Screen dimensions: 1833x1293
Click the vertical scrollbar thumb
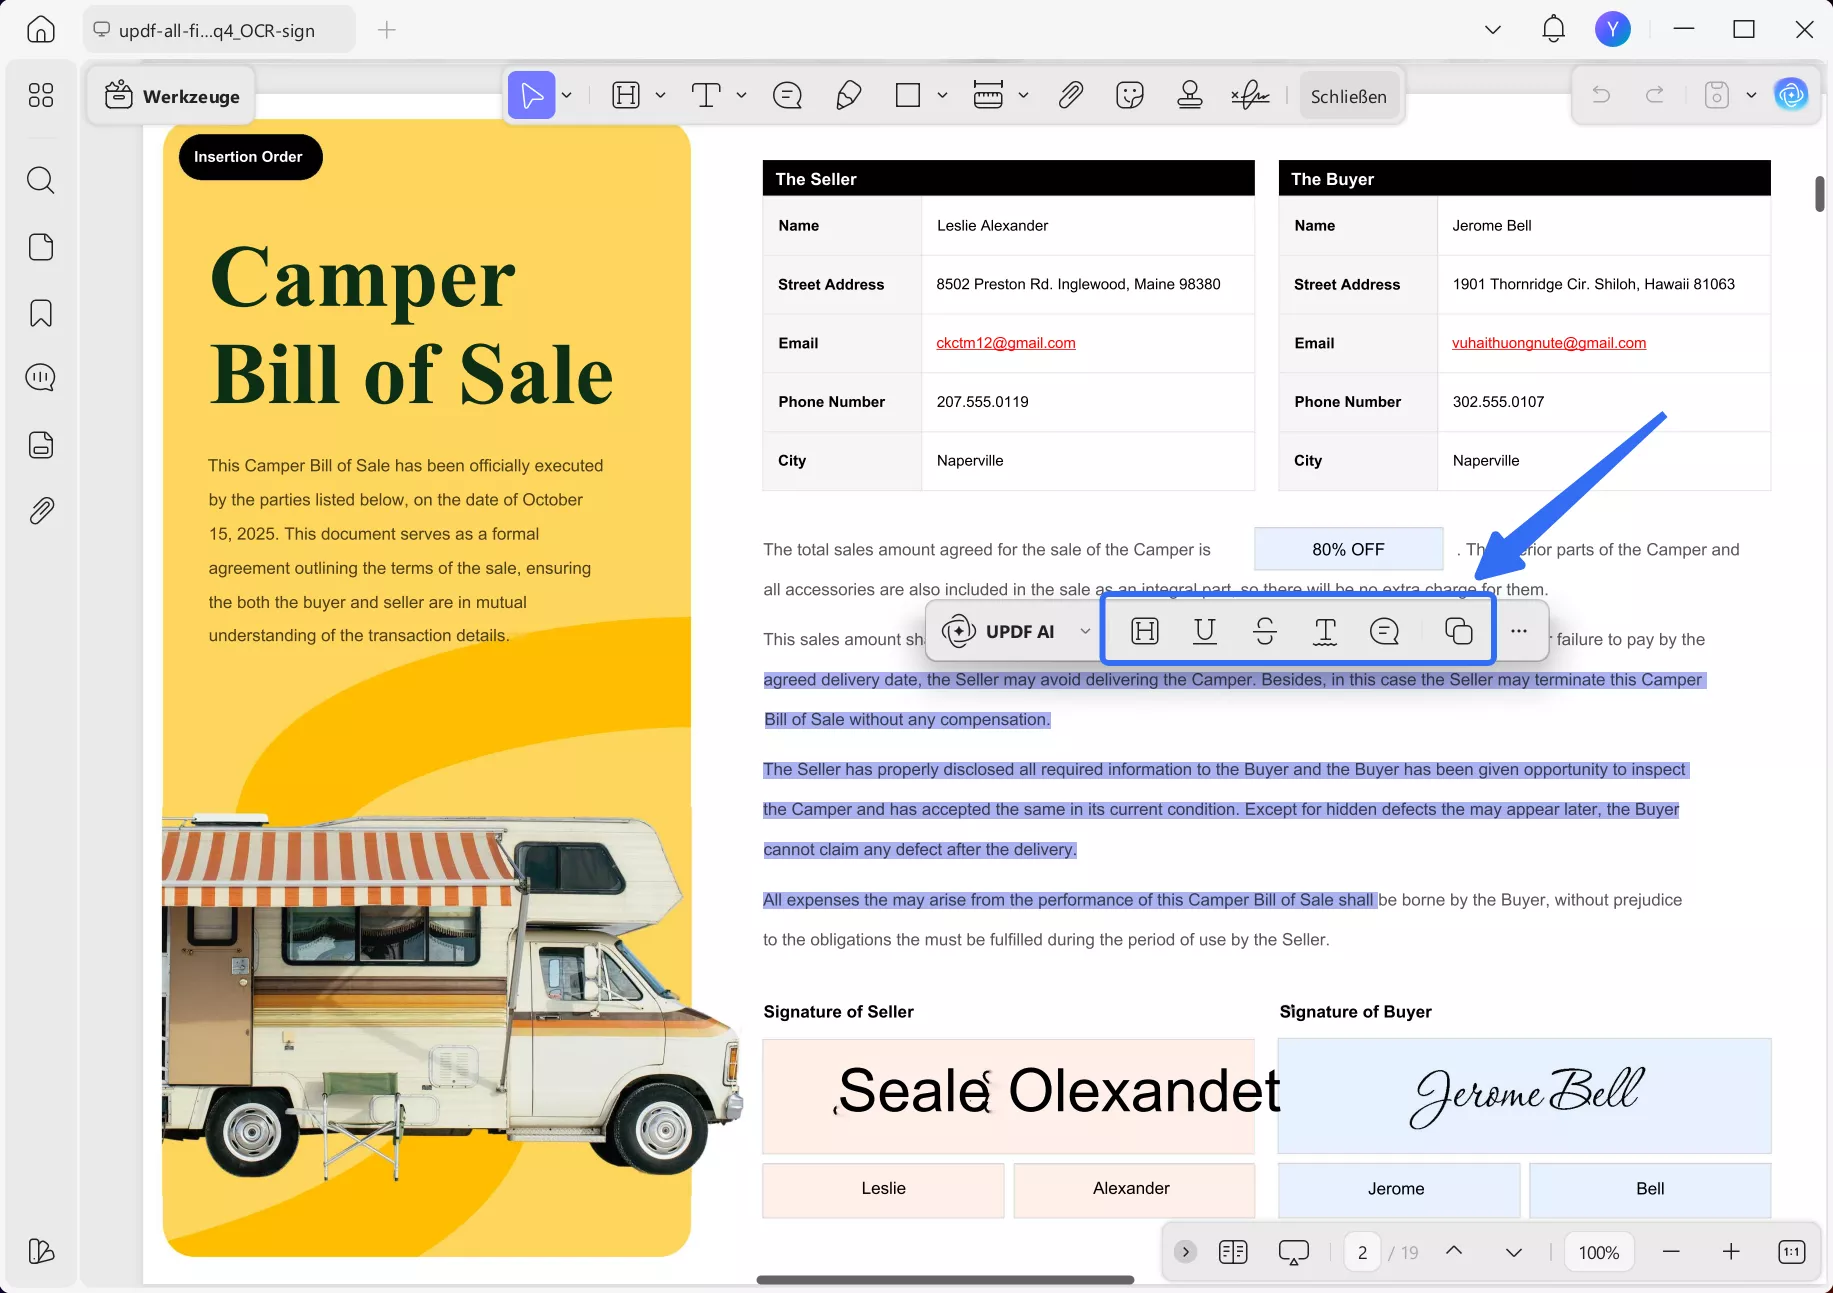pyautogui.click(x=1820, y=194)
